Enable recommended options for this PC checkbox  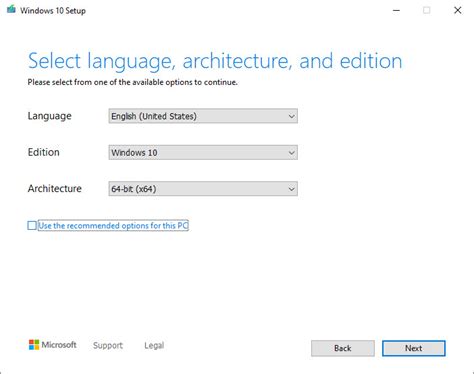32,226
